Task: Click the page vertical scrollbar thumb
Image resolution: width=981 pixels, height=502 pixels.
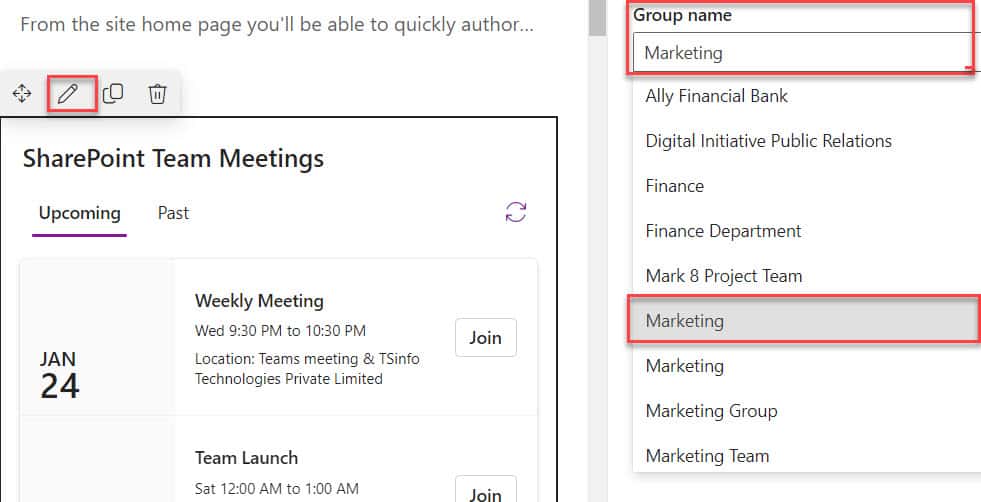Action: pos(597,18)
